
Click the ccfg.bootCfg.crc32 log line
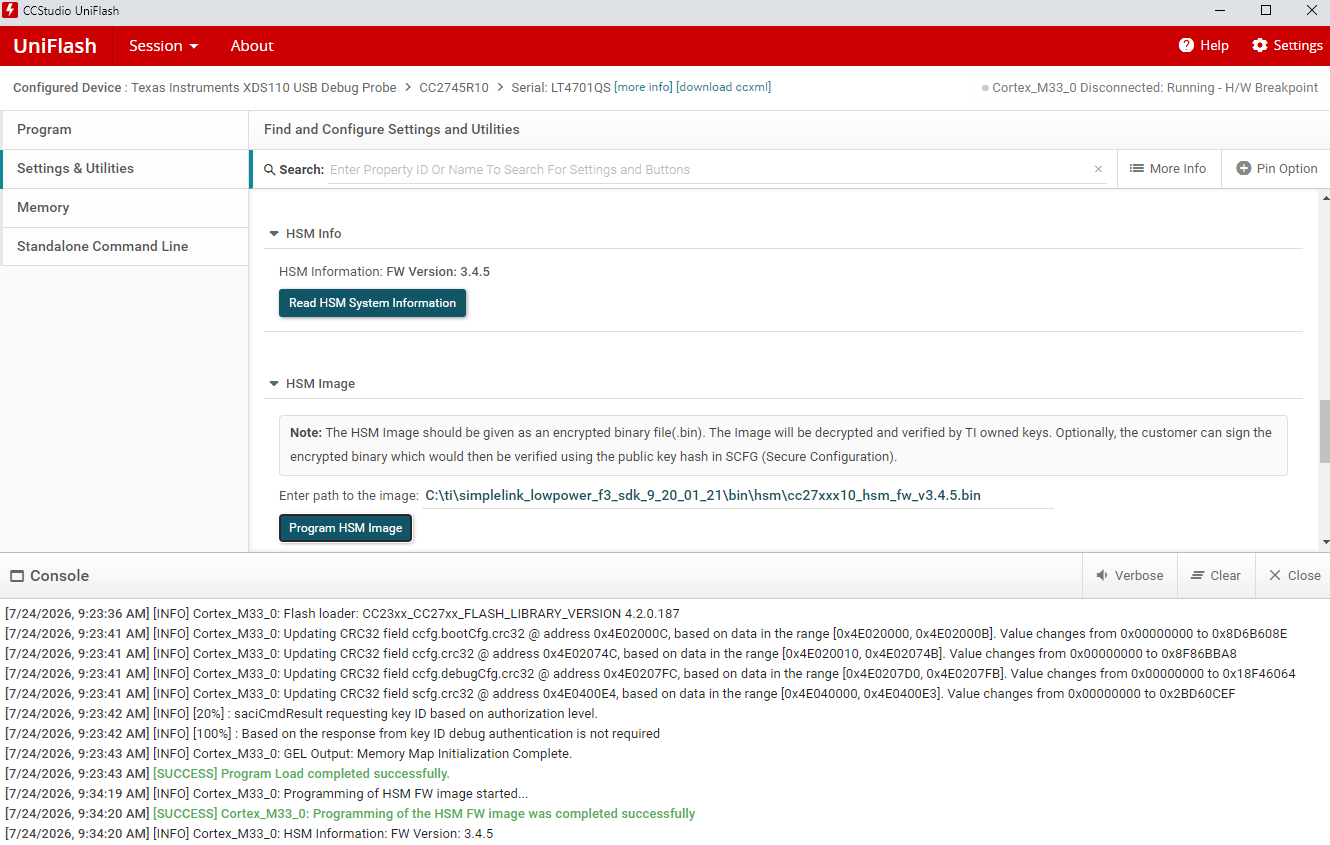(x=646, y=634)
